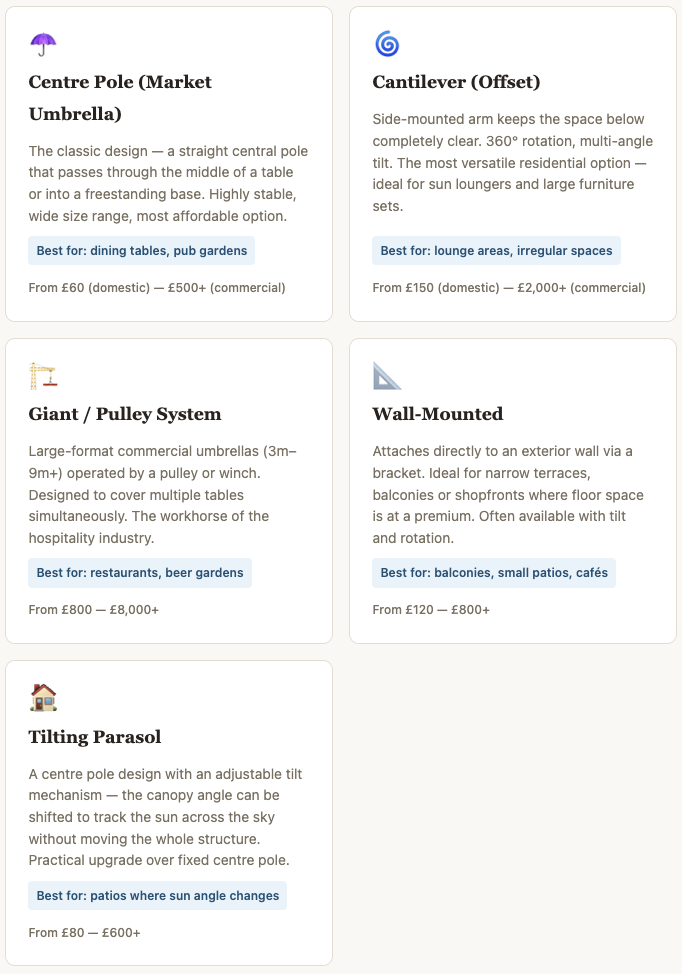Image resolution: width=682 pixels, height=974 pixels.
Task: Open the Tilting Parasol heading
Action: [x=94, y=737]
